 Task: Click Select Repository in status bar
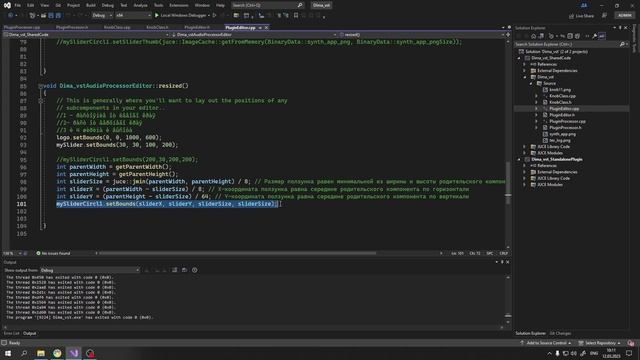[599, 343]
